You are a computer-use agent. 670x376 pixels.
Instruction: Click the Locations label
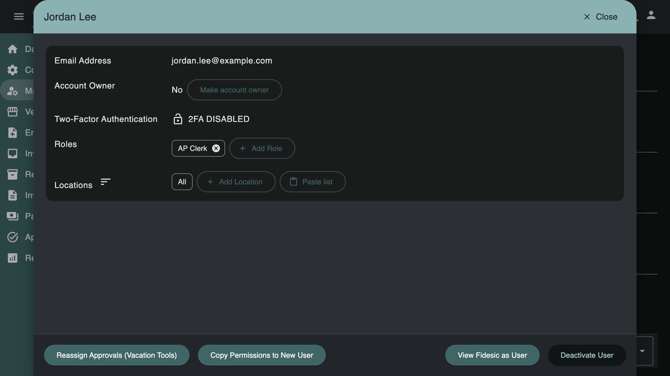point(73,185)
